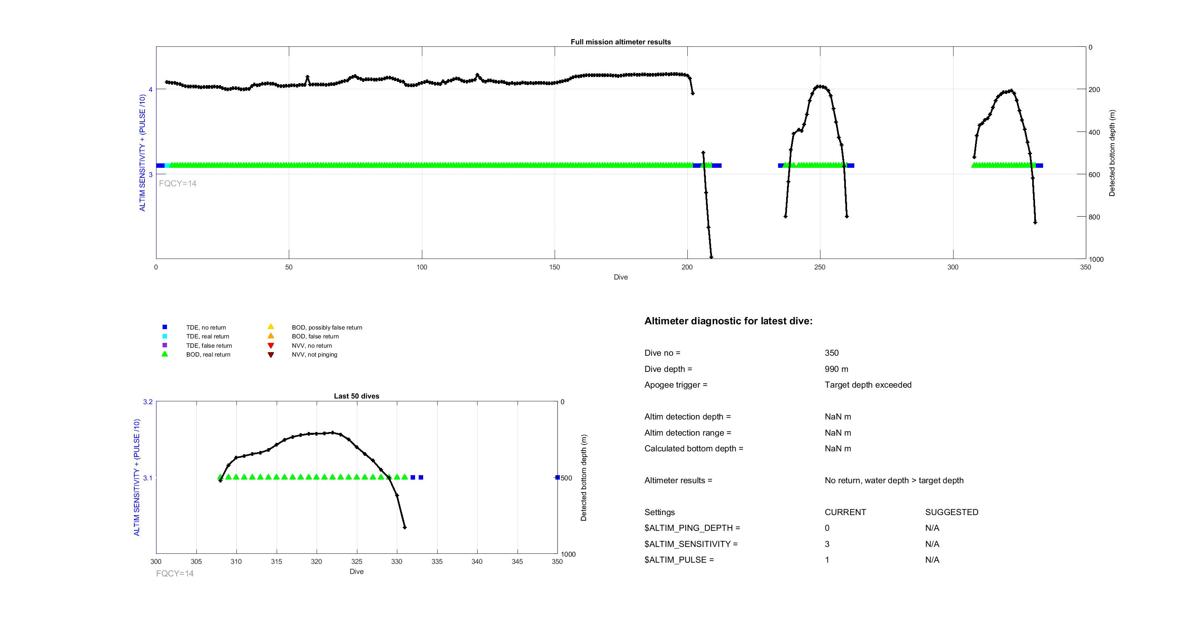Click the 'NVV, not pinging' legend label
The image size is (1200, 622).
click(314, 355)
